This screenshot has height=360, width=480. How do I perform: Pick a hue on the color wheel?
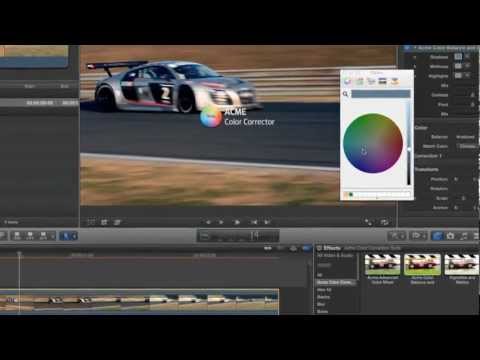[x=373, y=143]
